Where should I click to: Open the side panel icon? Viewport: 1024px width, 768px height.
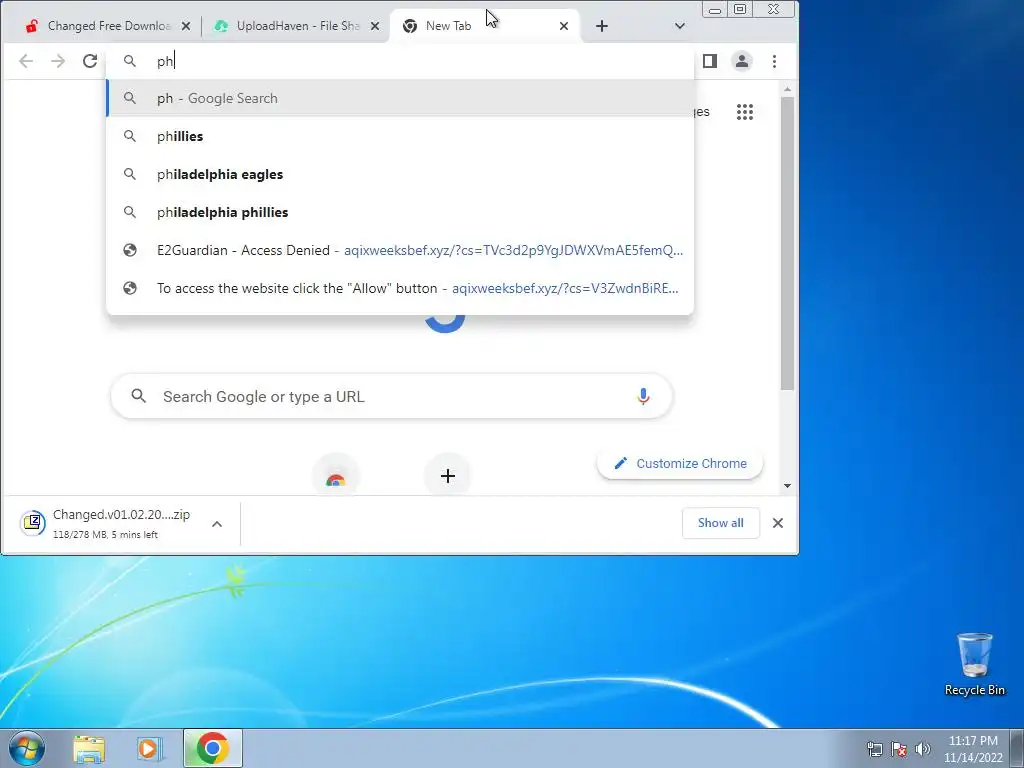pos(710,61)
